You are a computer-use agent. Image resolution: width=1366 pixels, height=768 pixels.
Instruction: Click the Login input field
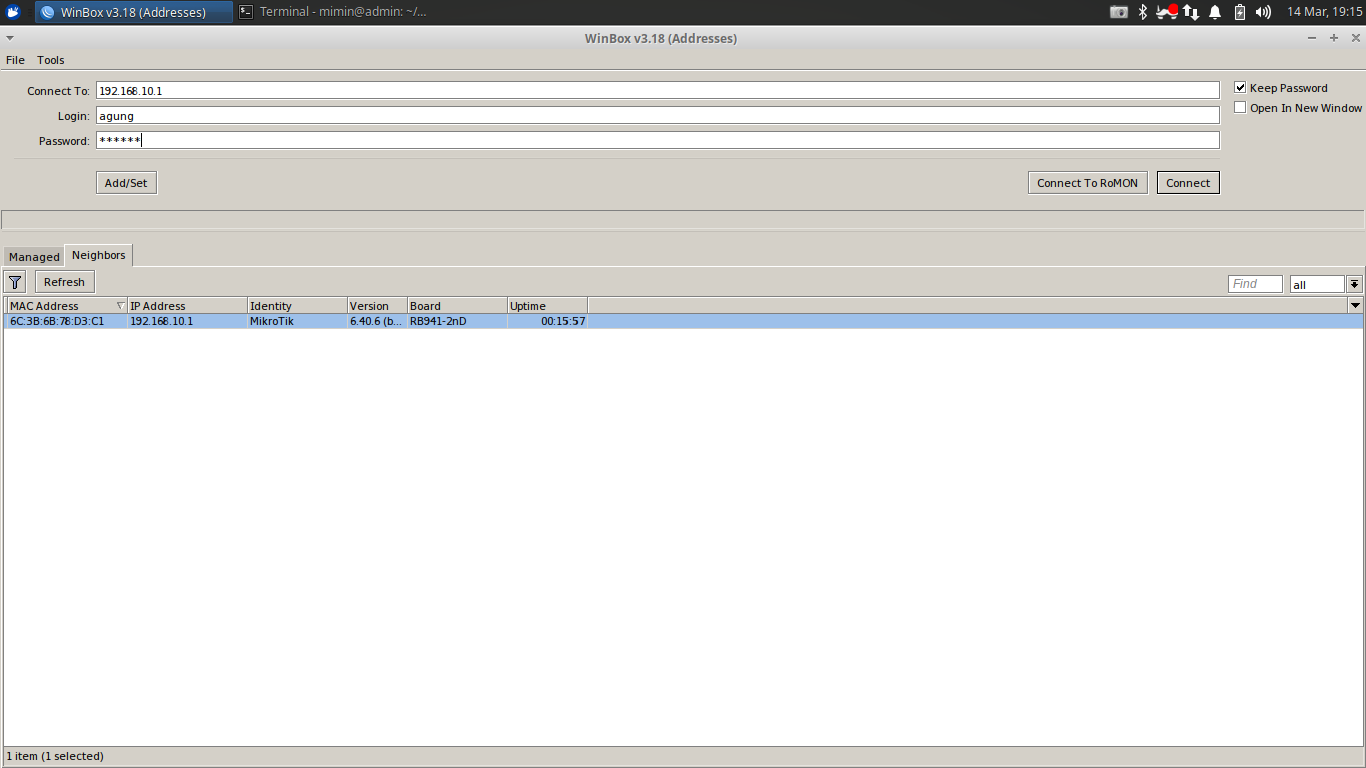pyautogui.click(x=657, y=116)
